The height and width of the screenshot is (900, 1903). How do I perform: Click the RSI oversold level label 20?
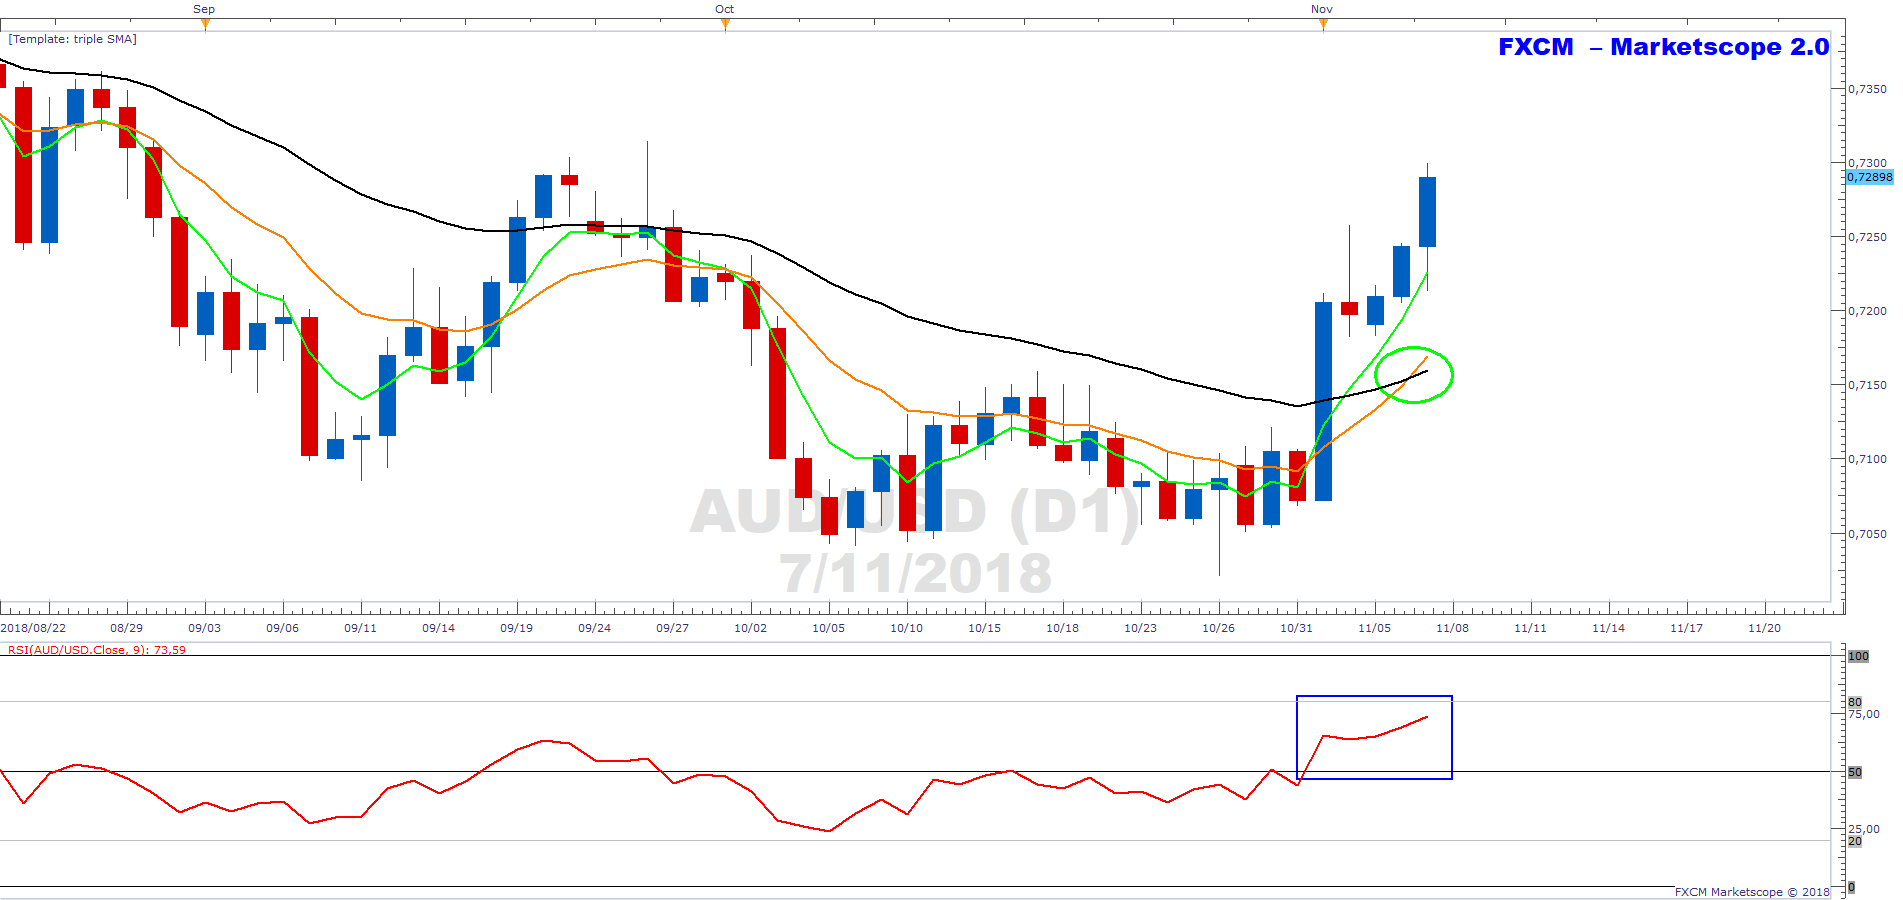1855,841
